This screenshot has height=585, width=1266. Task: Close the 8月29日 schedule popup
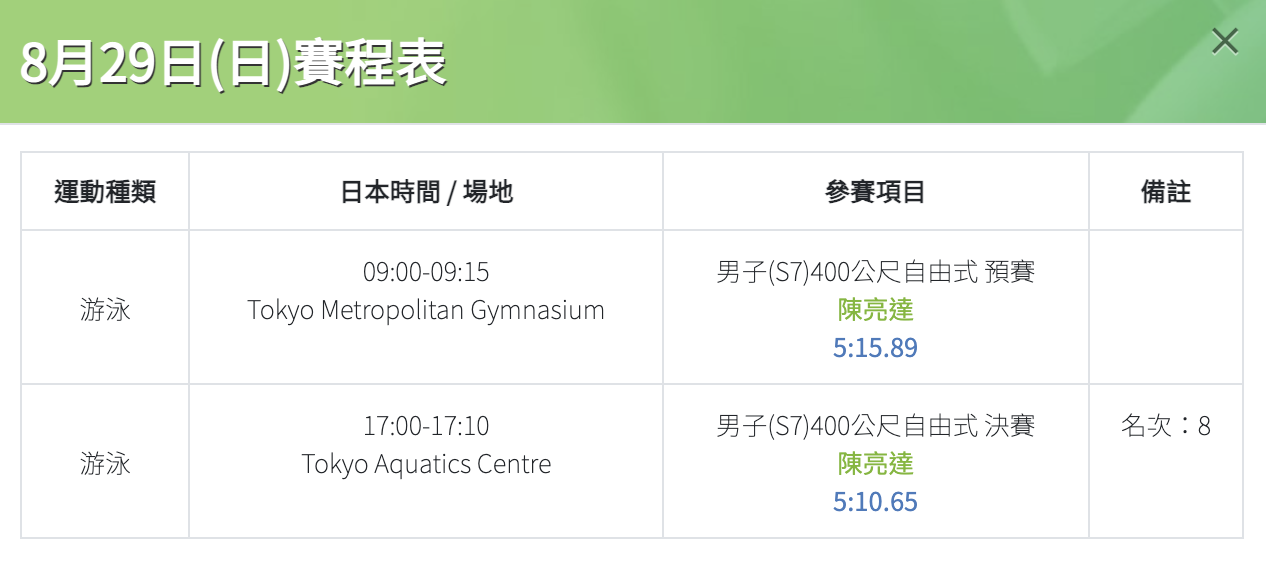pyautogui.click(x=1225, y=41)
